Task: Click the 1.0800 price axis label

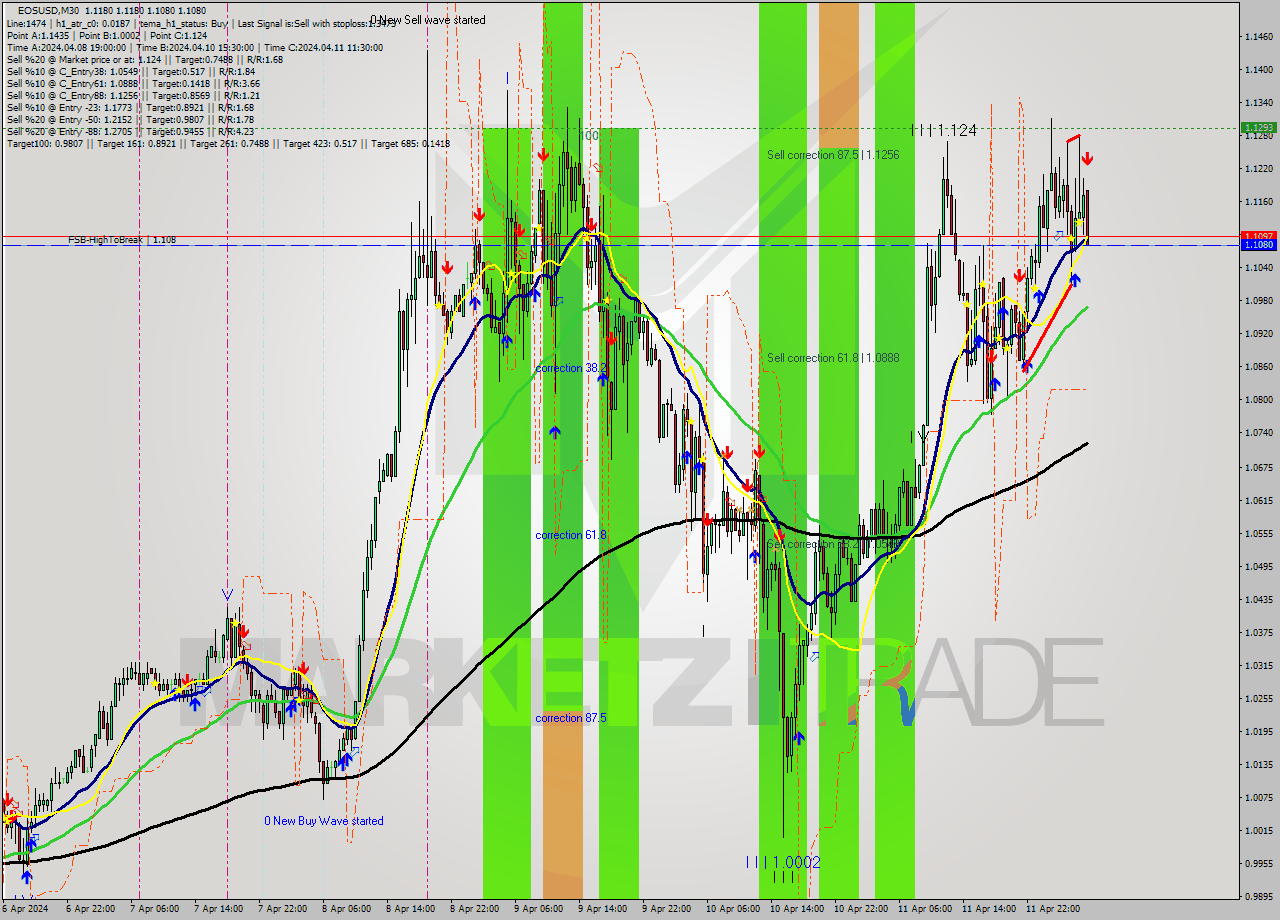Action: click(x=1258, y=400)
